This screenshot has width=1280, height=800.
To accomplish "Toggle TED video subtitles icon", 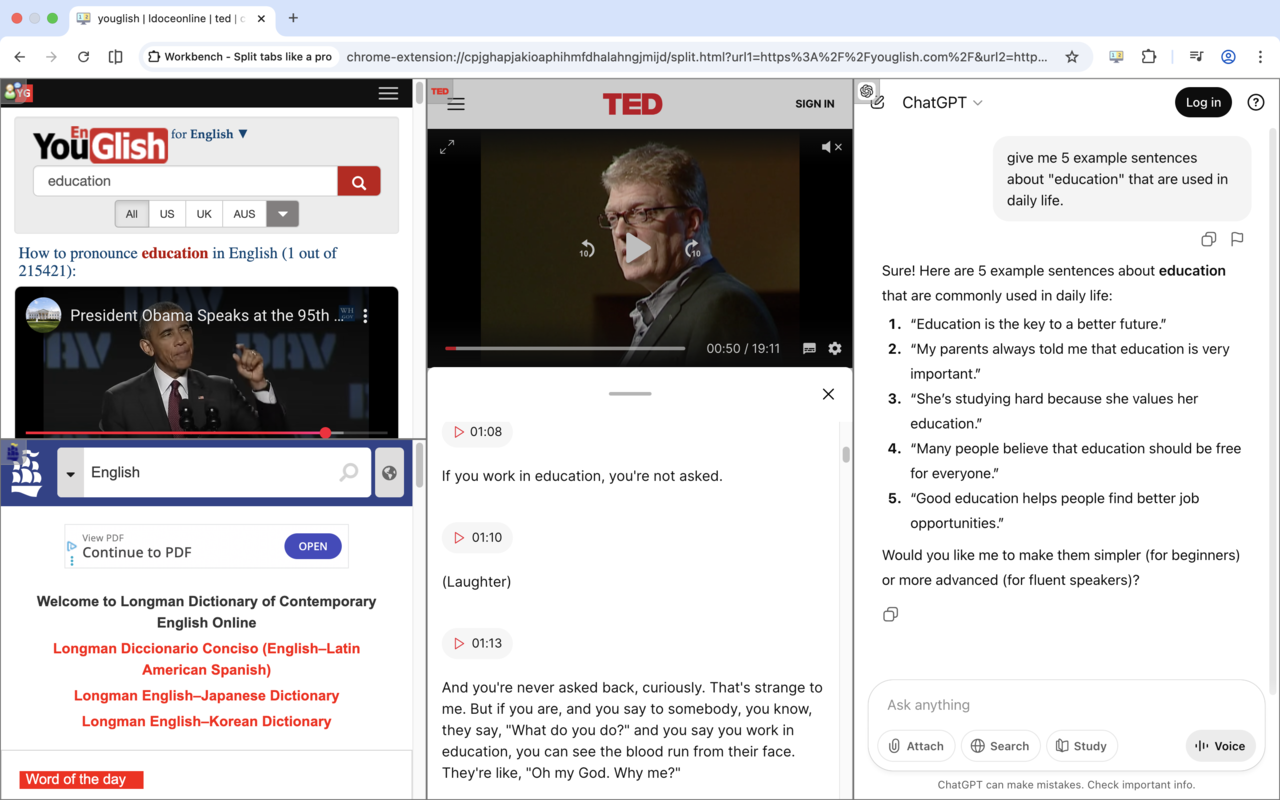I will 809,349.
